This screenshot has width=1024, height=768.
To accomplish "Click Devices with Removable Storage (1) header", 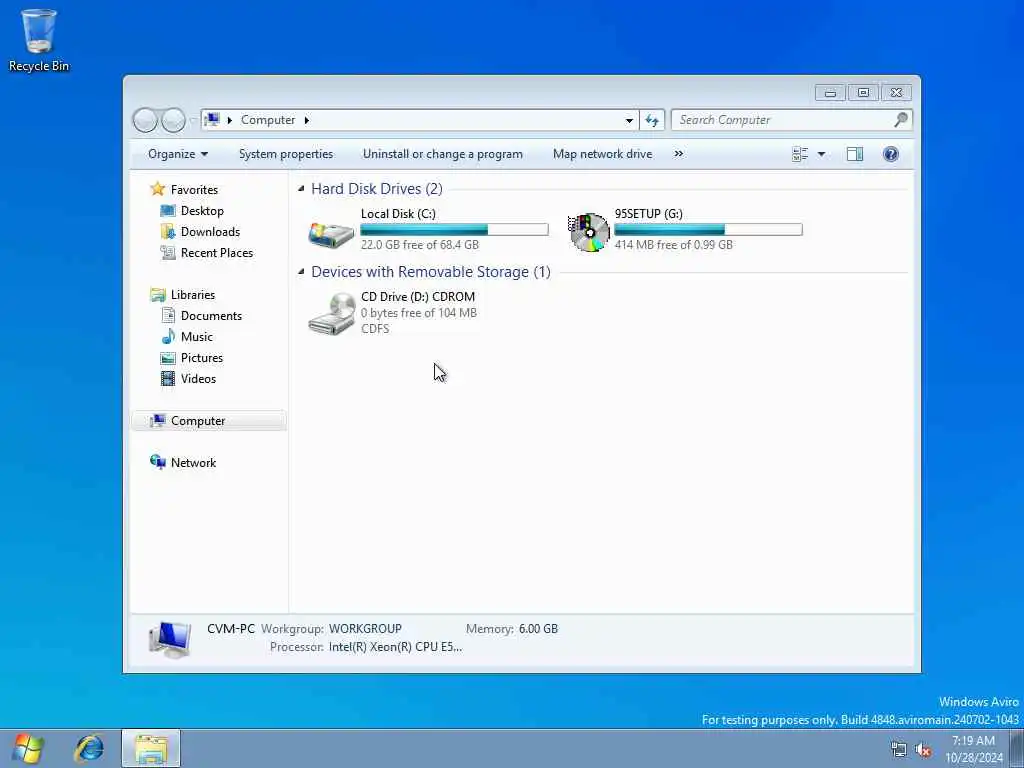I will pos(431,272).
